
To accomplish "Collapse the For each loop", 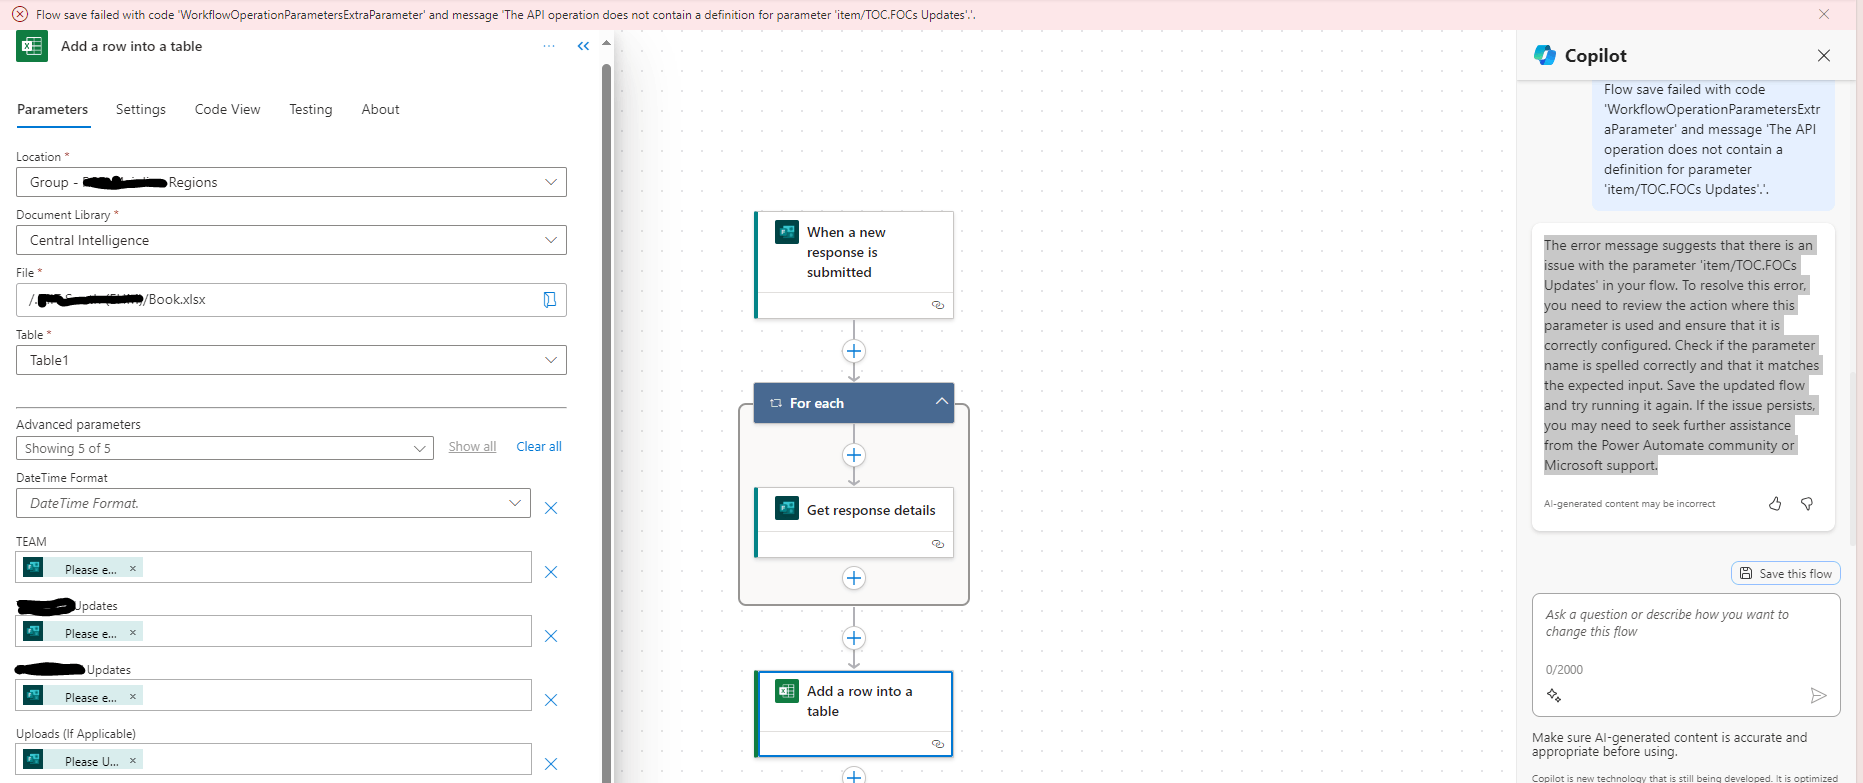I will [941, 401].
